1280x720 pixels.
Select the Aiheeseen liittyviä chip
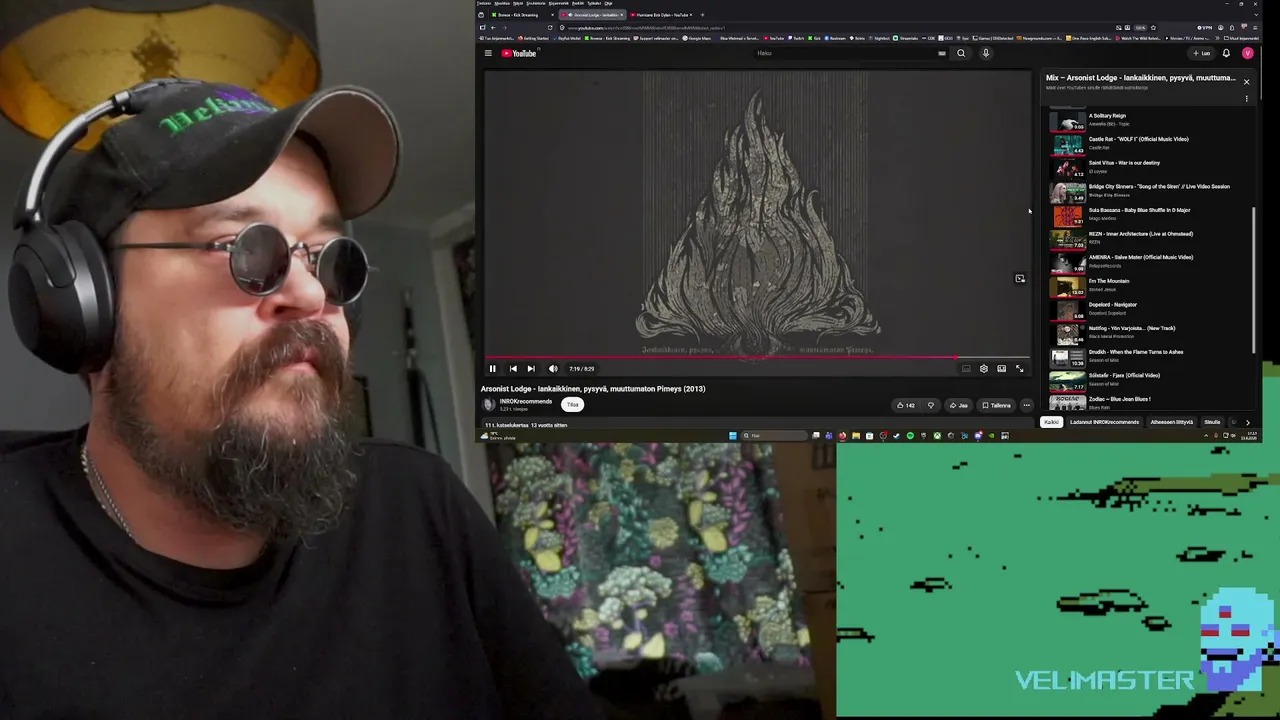coord(1171,422)
